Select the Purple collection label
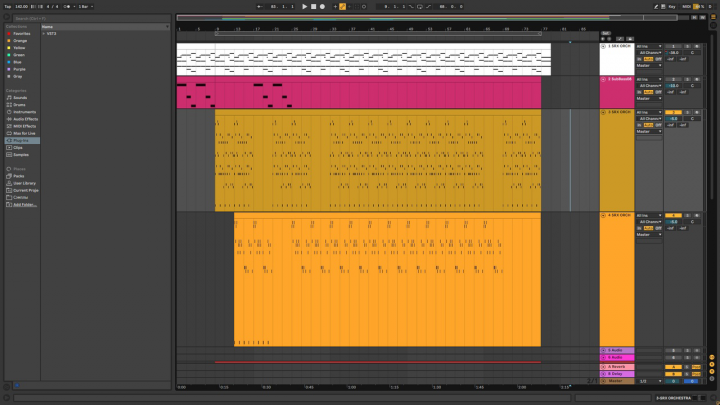Screen dimensions: 720x405 click(19, 69)
